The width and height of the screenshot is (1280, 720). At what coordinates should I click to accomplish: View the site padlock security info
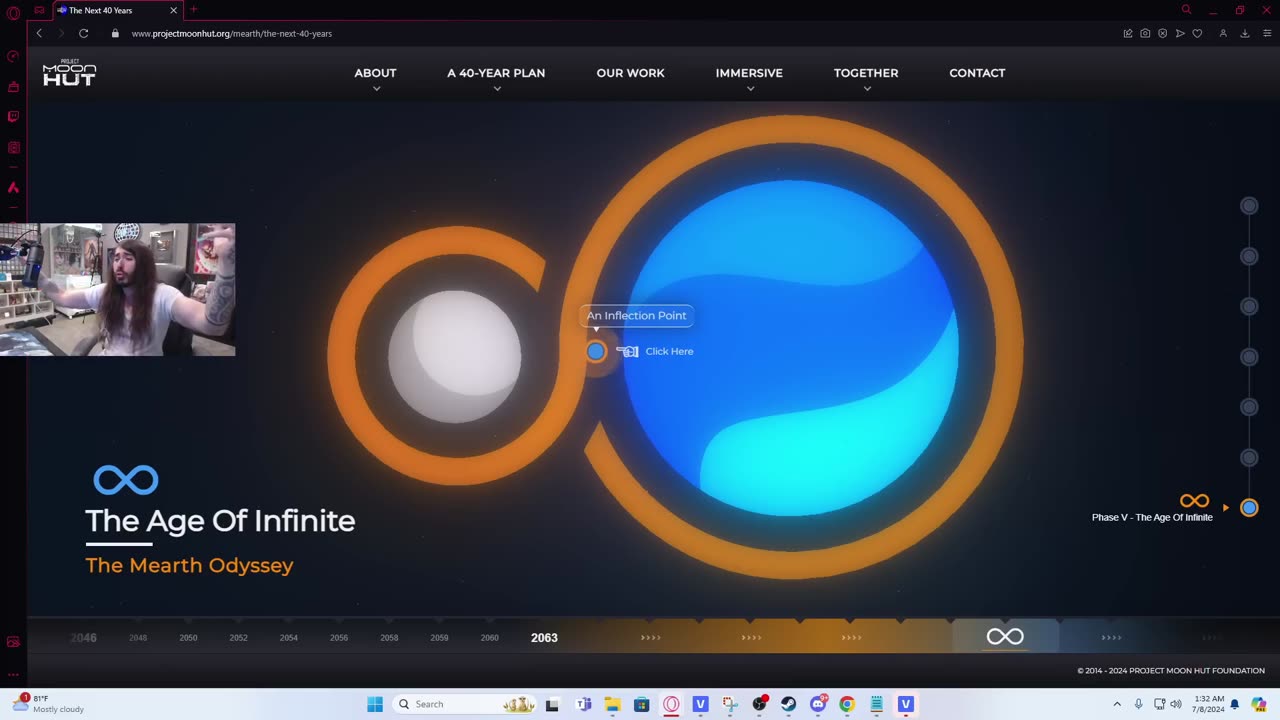point(116,33)
